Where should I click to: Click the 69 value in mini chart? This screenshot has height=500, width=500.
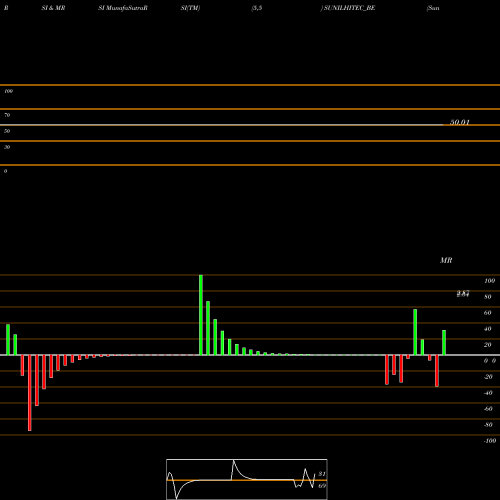[x=322, y=486]
